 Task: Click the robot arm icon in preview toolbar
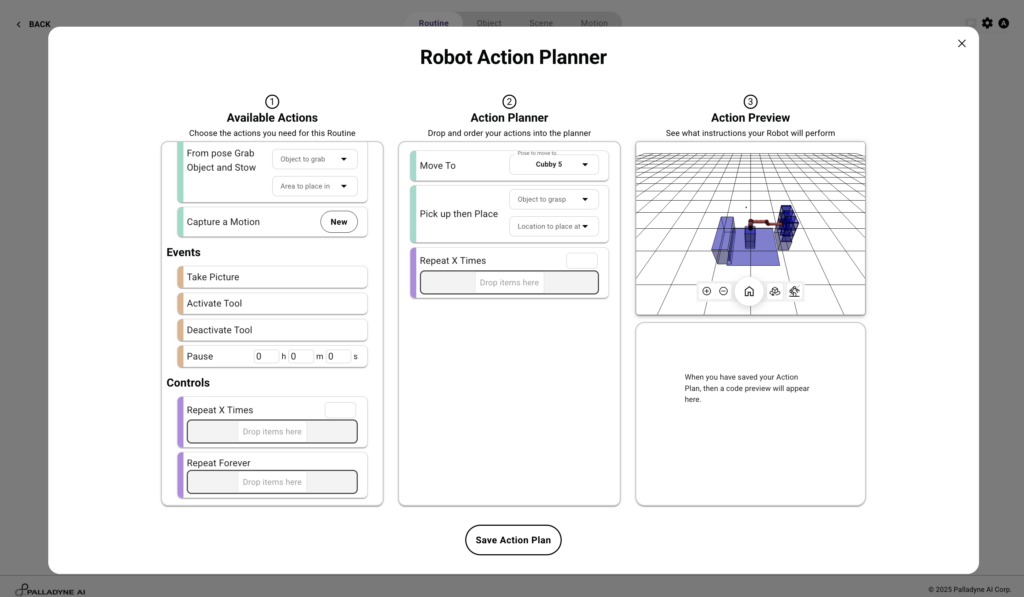coord(794,291)
